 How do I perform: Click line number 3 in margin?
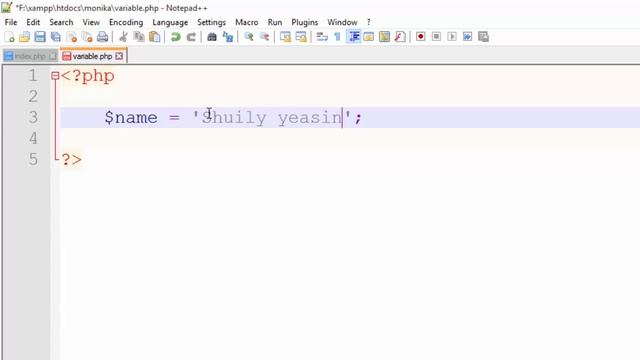tap(33, 118)
